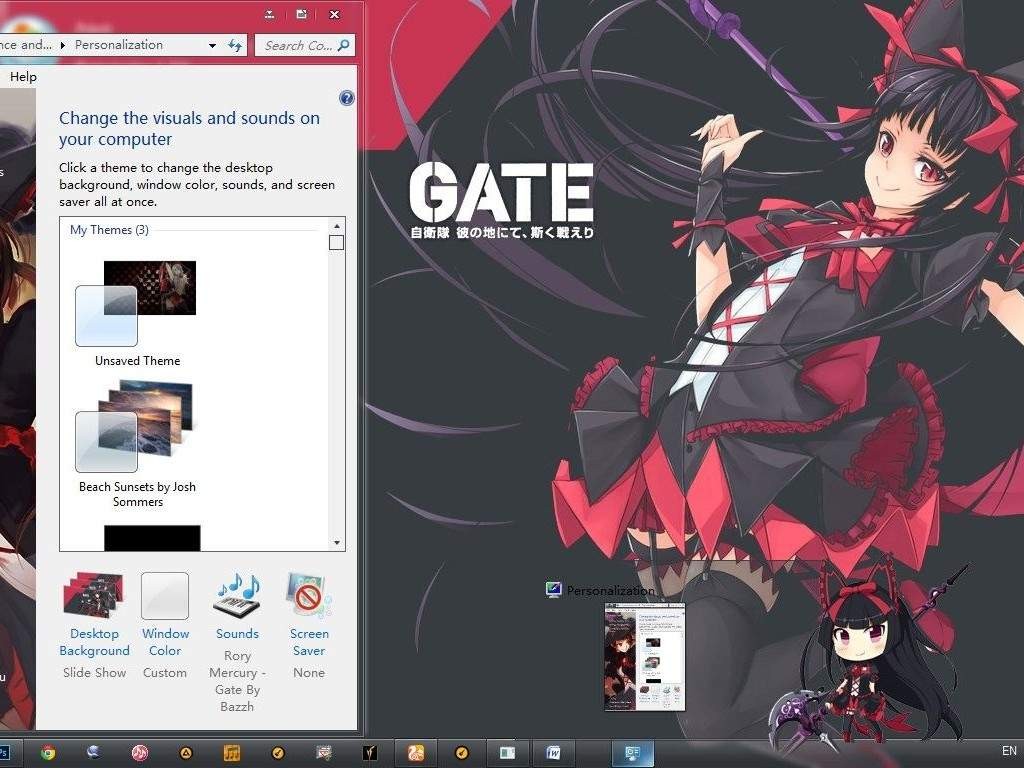Click the Slide Show link under Desktop Background
This screenshot has width=1024, height=768.
pos(94,672)
